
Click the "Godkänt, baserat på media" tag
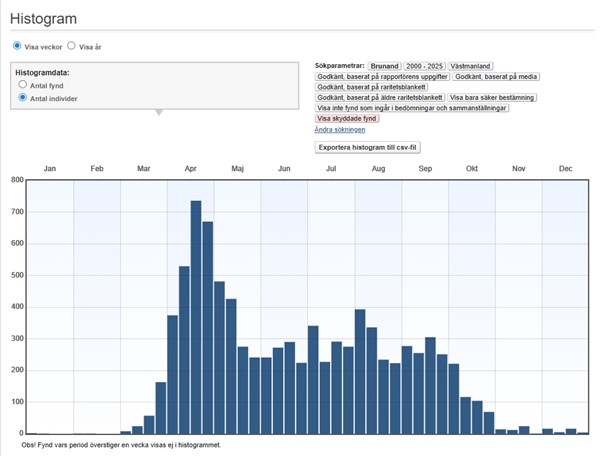pyautogui.click(x=496, y=76)
